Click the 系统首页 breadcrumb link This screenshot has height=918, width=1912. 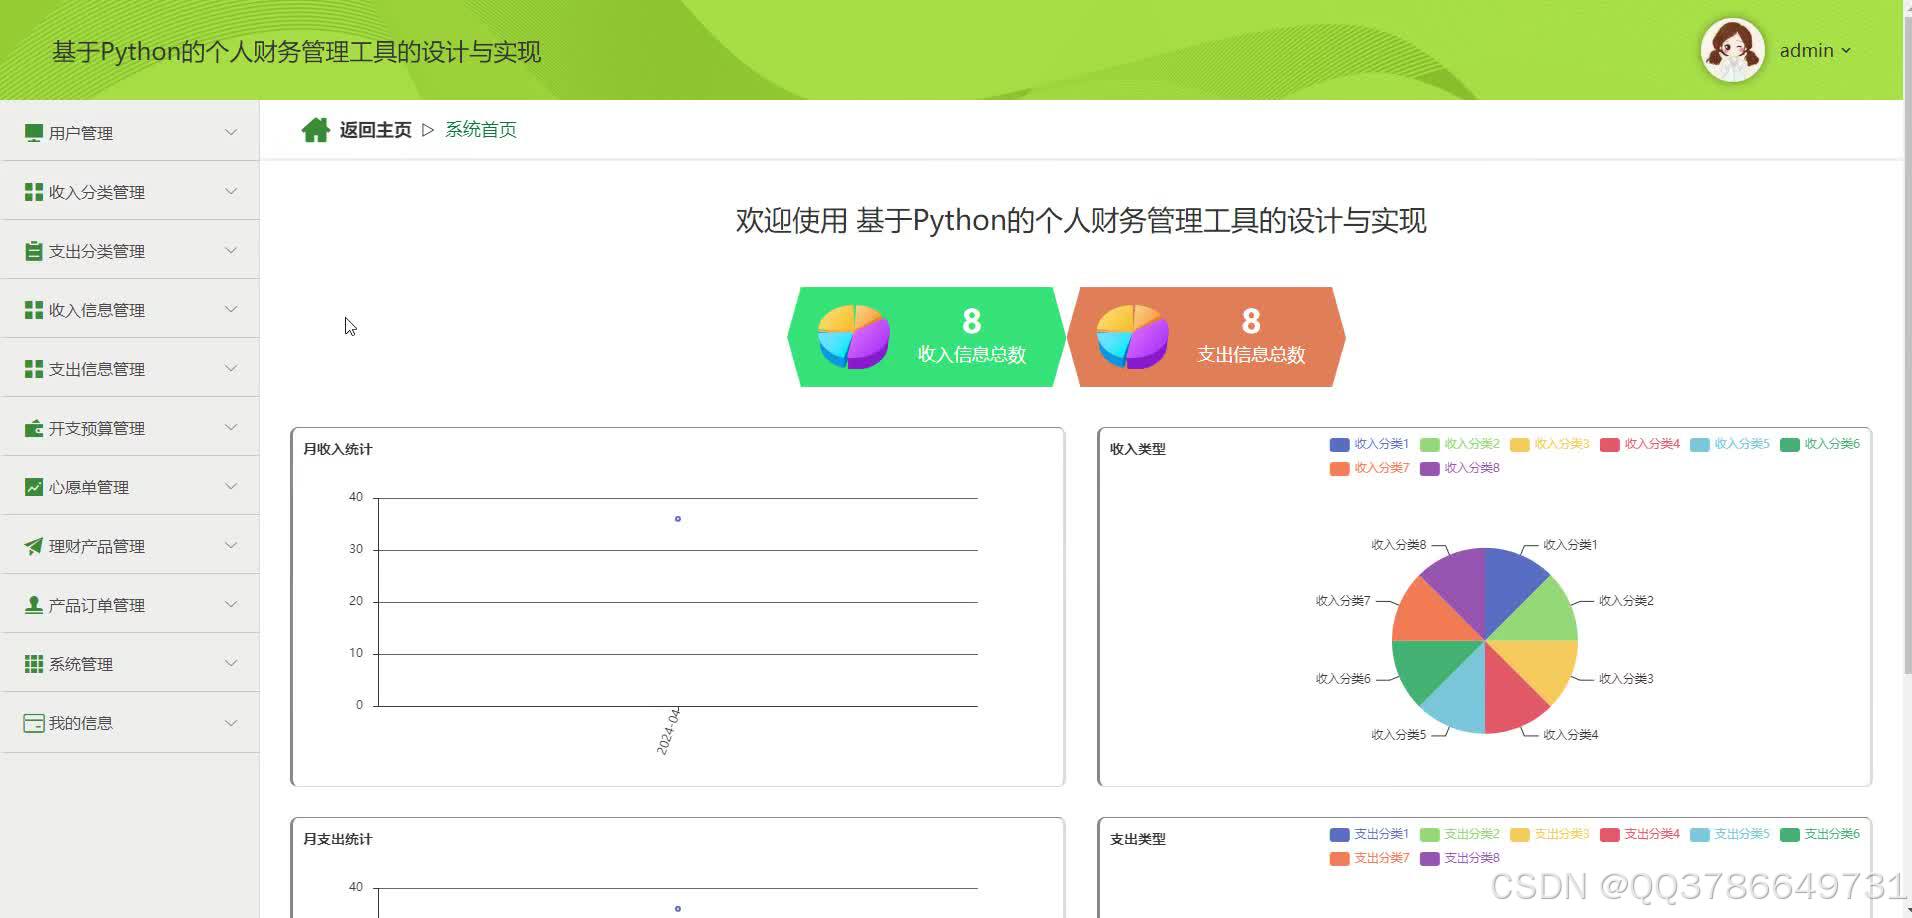481,129
